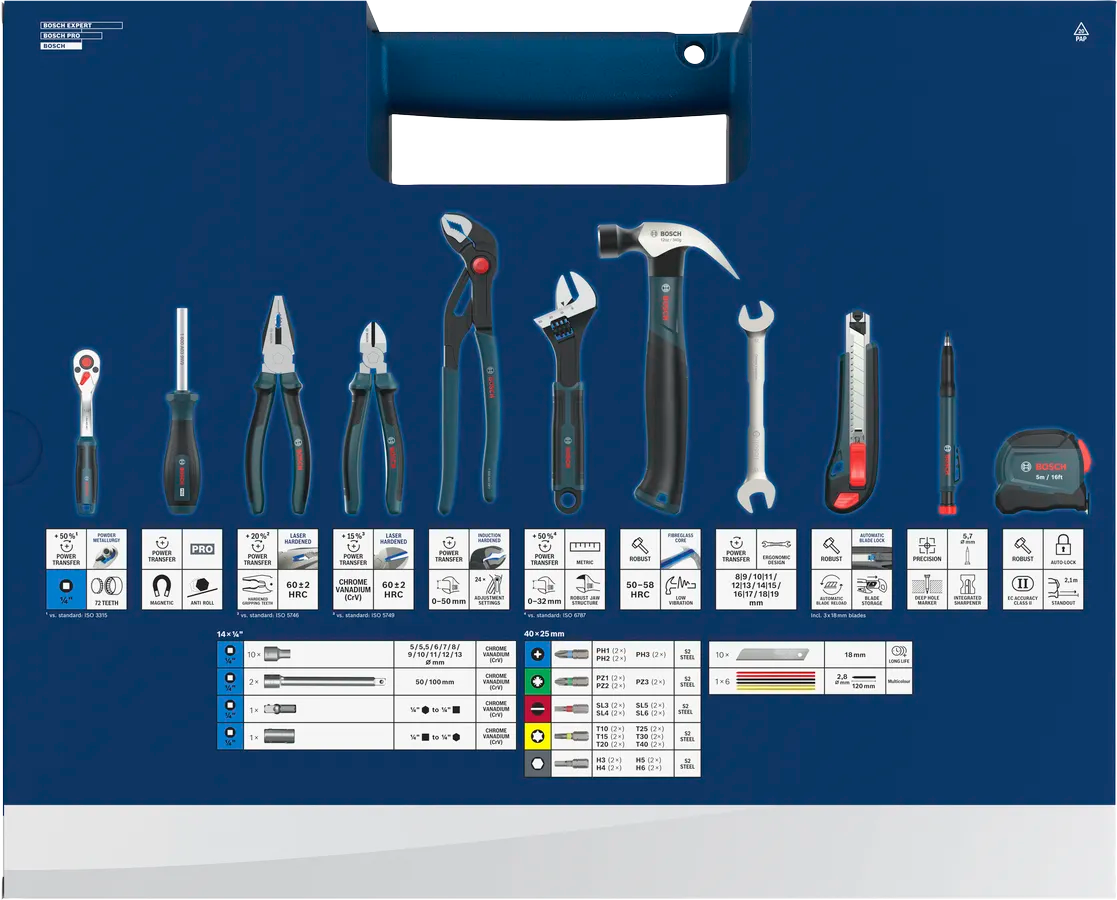
Task: Select the yellow Torx bit symbol
Action: tap(537, 736)
